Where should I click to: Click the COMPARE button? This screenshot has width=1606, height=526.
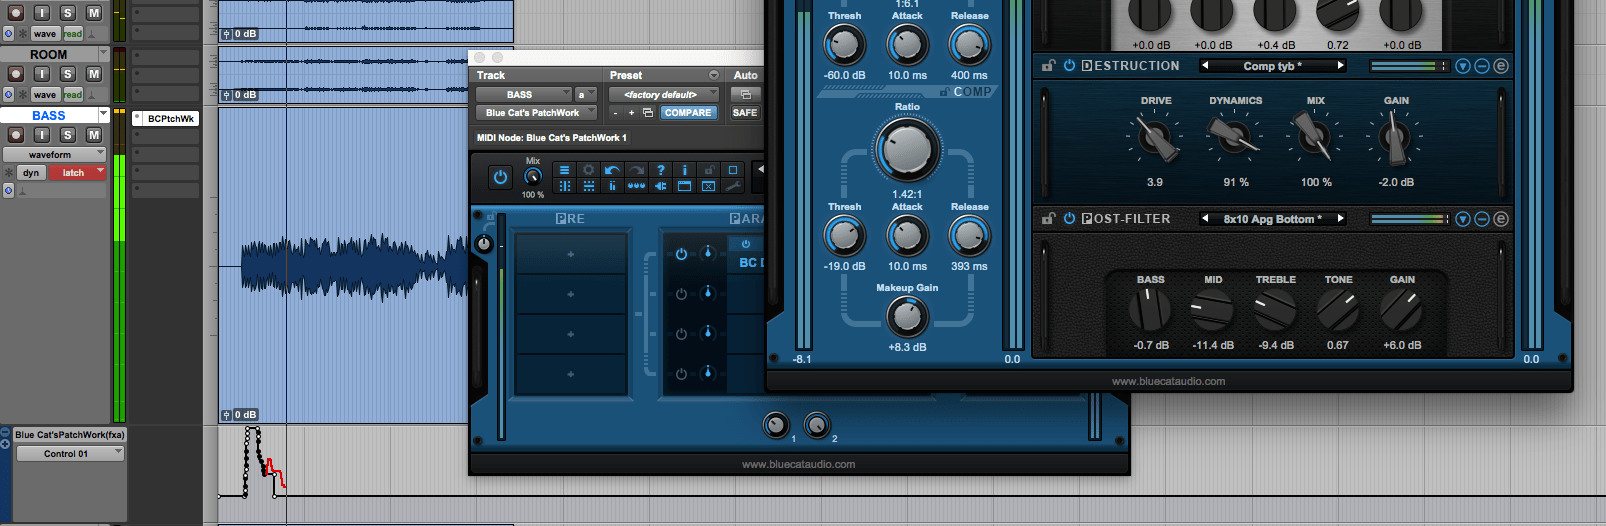(688, 113)
